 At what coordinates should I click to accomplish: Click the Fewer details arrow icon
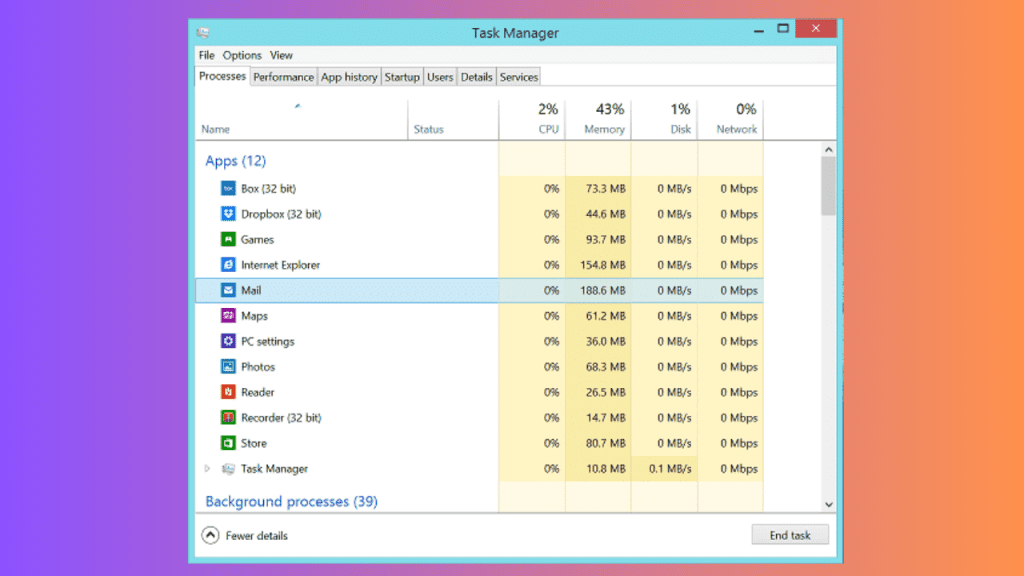[x=210, y=536]
